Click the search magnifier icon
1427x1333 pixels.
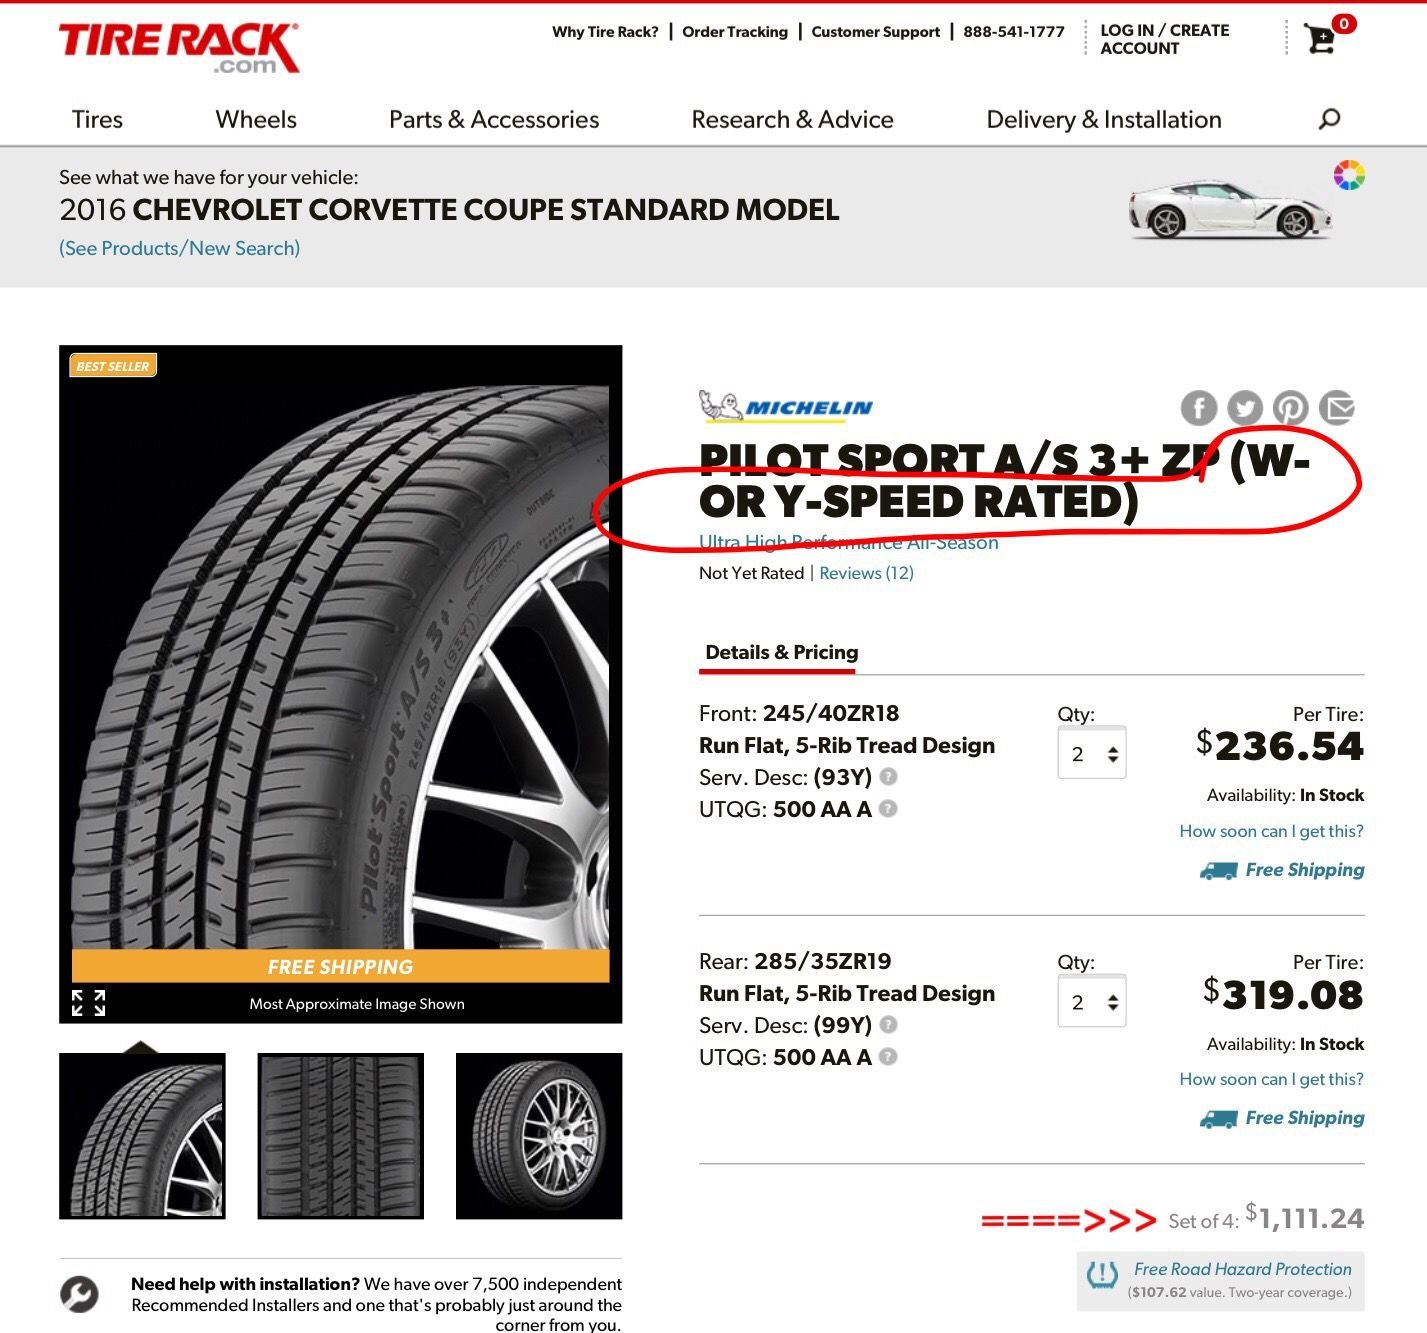(1329, 119)
